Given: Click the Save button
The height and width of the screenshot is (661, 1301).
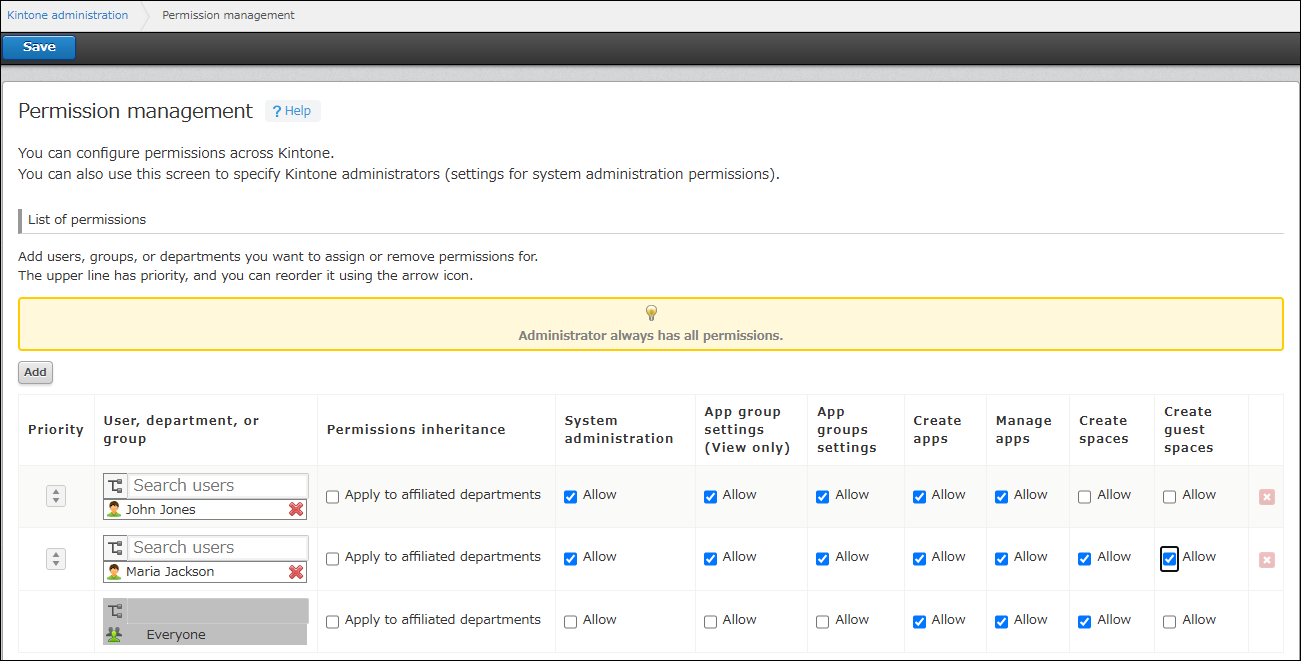Looking at the screenshot, I should pyautogui.click(x=38, y=46).
